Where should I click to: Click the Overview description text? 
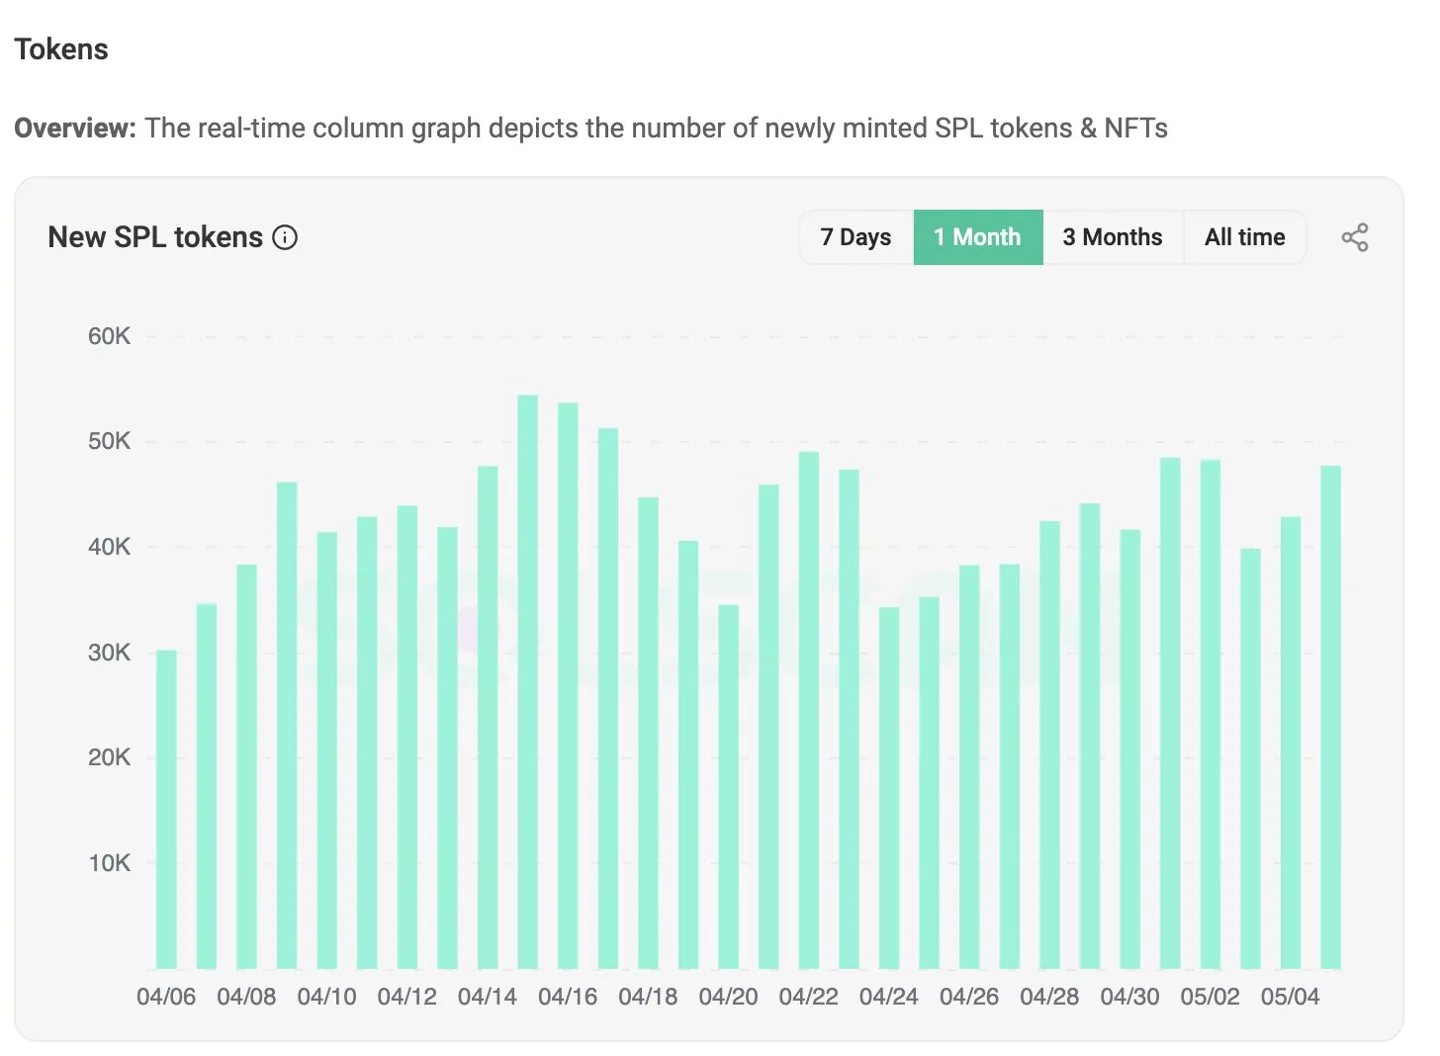[x=591, y=128]
